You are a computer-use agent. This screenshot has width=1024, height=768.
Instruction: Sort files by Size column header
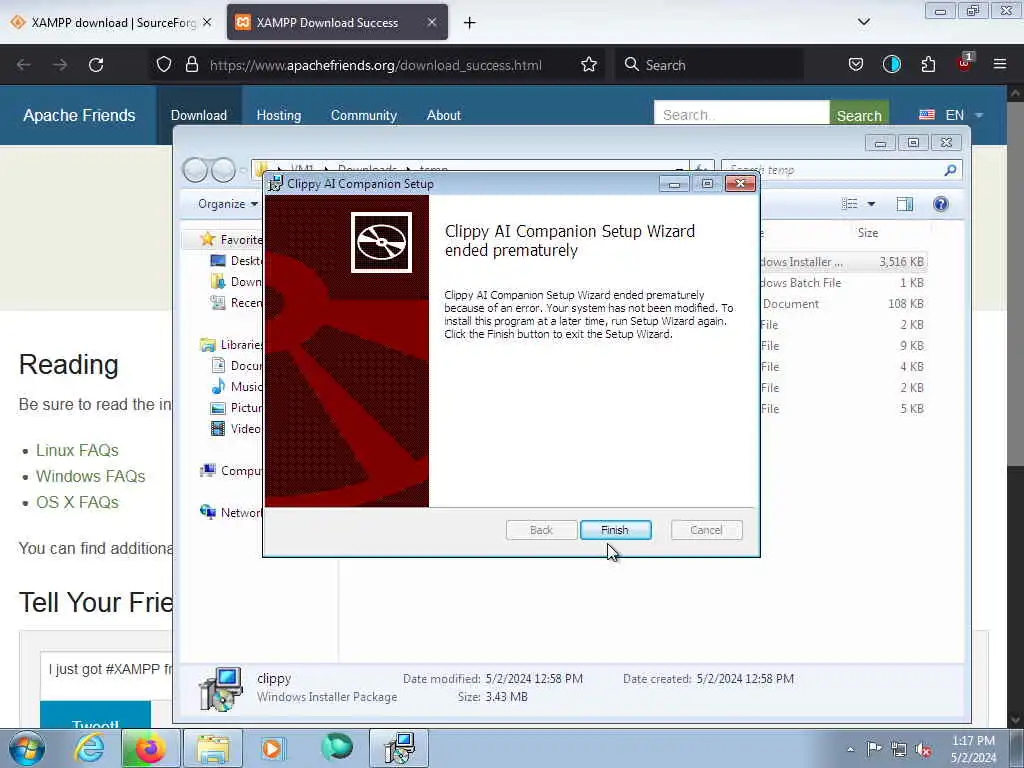click(x=867, y=232)
